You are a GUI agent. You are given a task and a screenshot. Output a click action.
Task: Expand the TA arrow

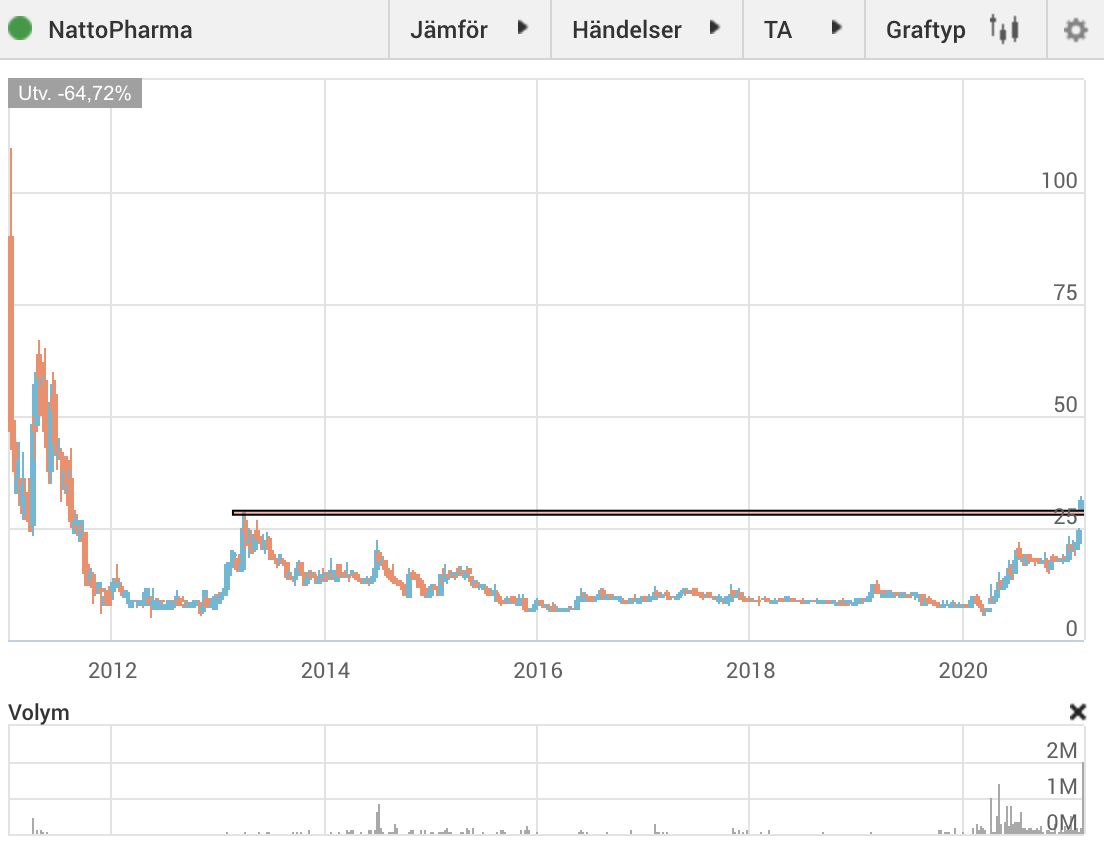836,27
